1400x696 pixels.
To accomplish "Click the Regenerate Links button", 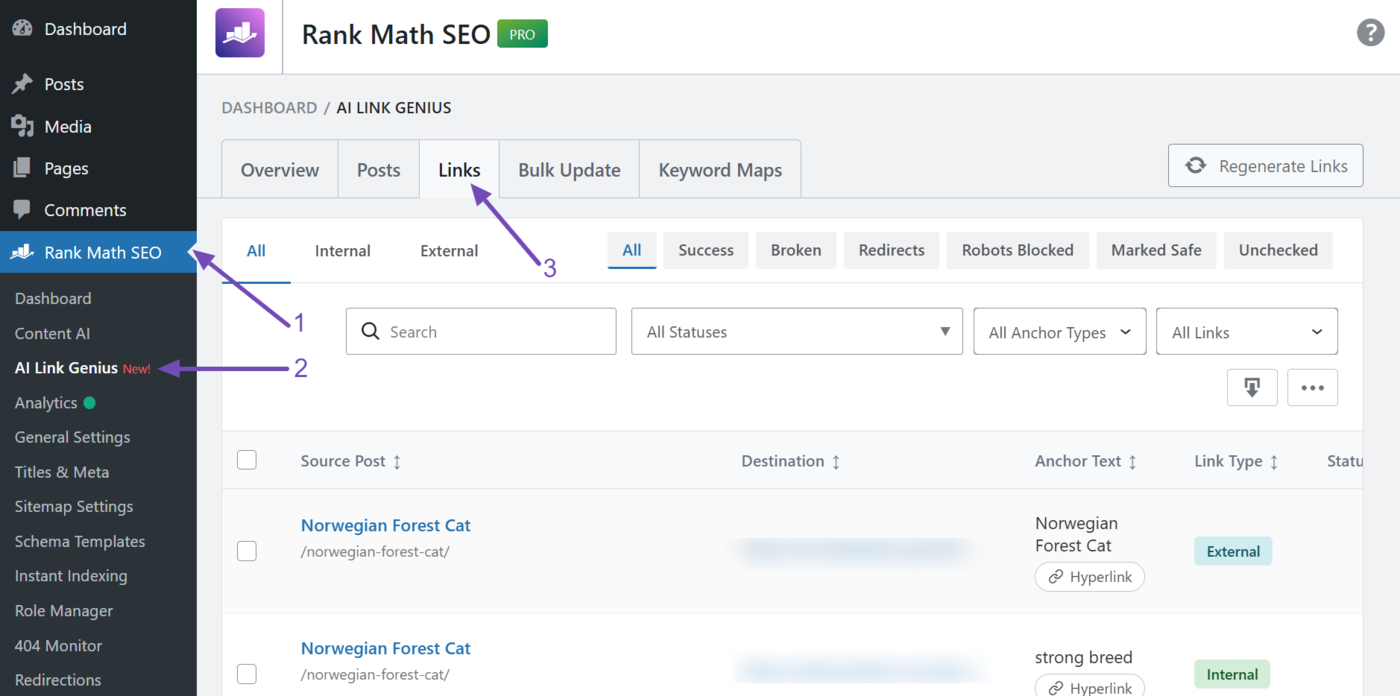I will click(x=1265, y=166).
